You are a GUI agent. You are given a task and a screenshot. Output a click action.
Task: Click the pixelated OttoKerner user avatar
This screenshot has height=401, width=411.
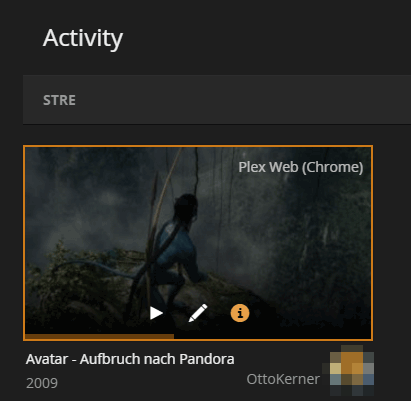point(352,370)
